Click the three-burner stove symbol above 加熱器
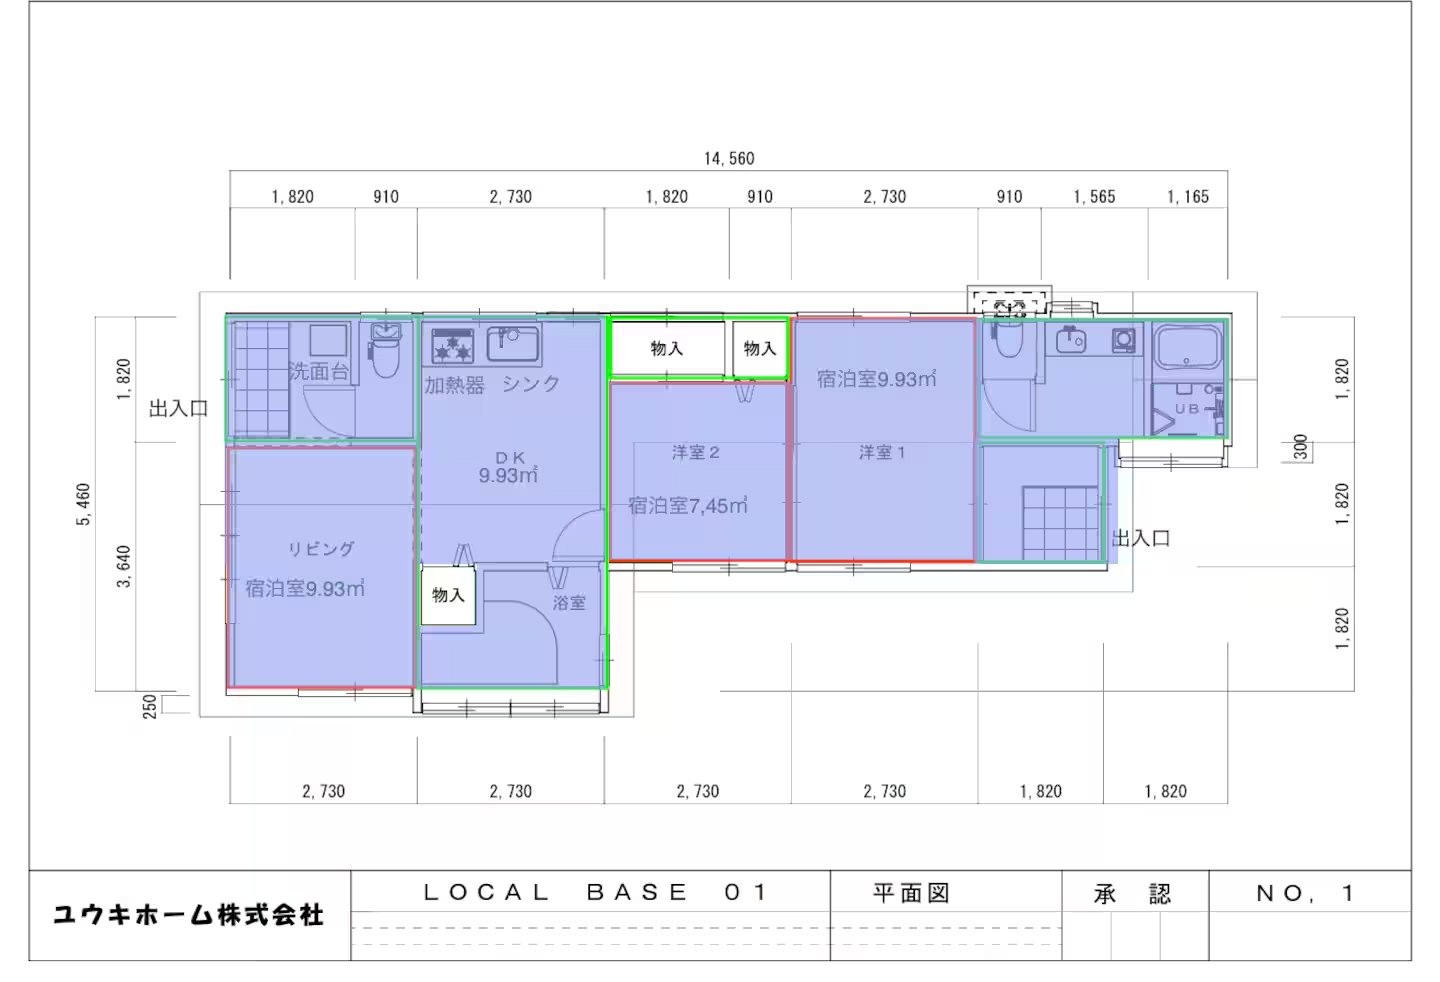The height and width of the screenshot is (982, 1440). click(452, 347)
